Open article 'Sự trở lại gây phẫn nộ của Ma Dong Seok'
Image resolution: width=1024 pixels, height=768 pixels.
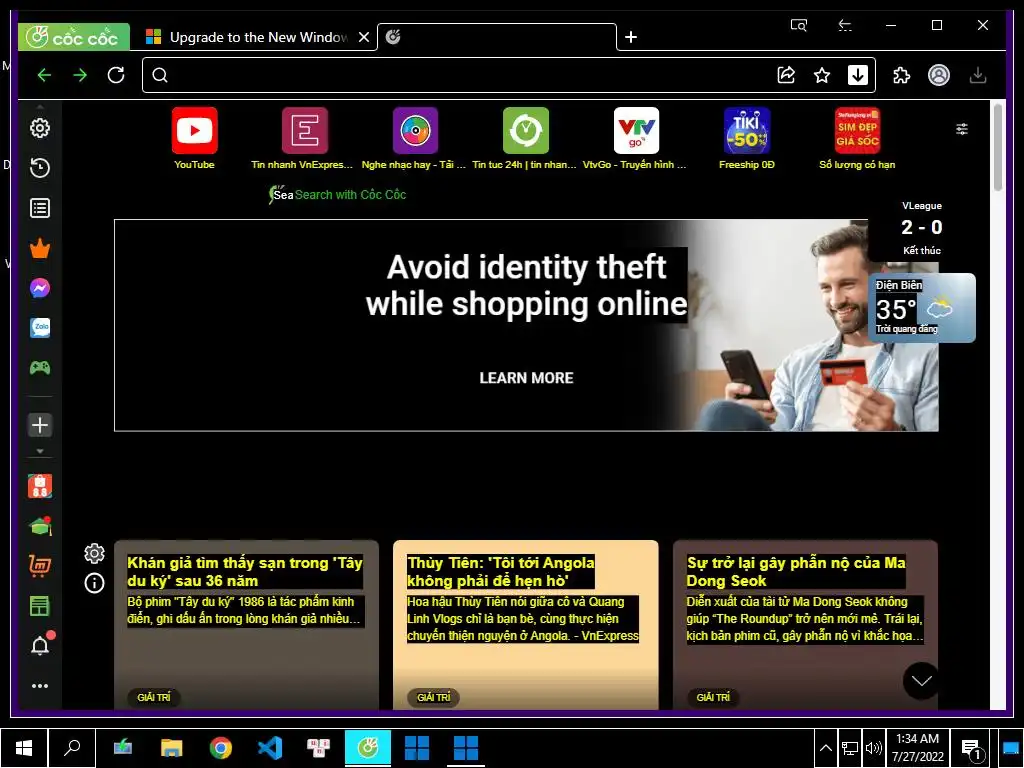click(796, 571)
